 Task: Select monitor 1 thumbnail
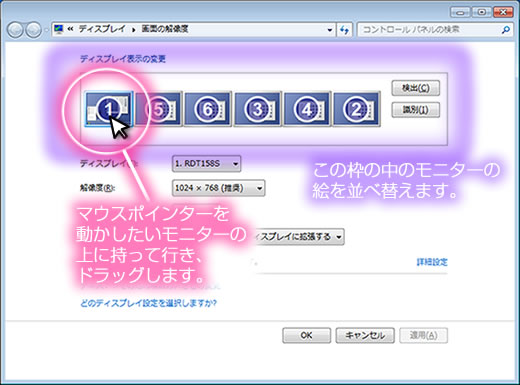pos(109,109)
